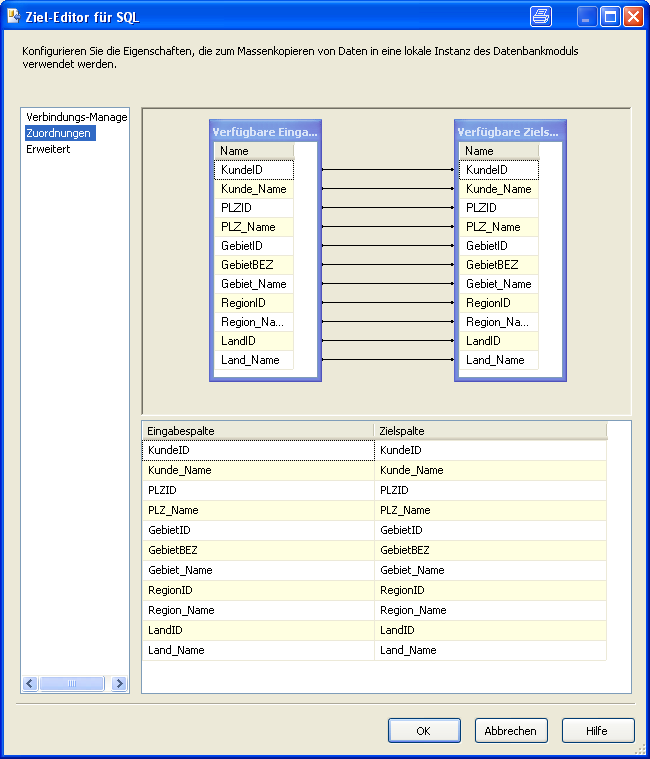650x759 pixels.
Task: Click Zielspalte cell GebietID in grid
Action: (490, 531)
